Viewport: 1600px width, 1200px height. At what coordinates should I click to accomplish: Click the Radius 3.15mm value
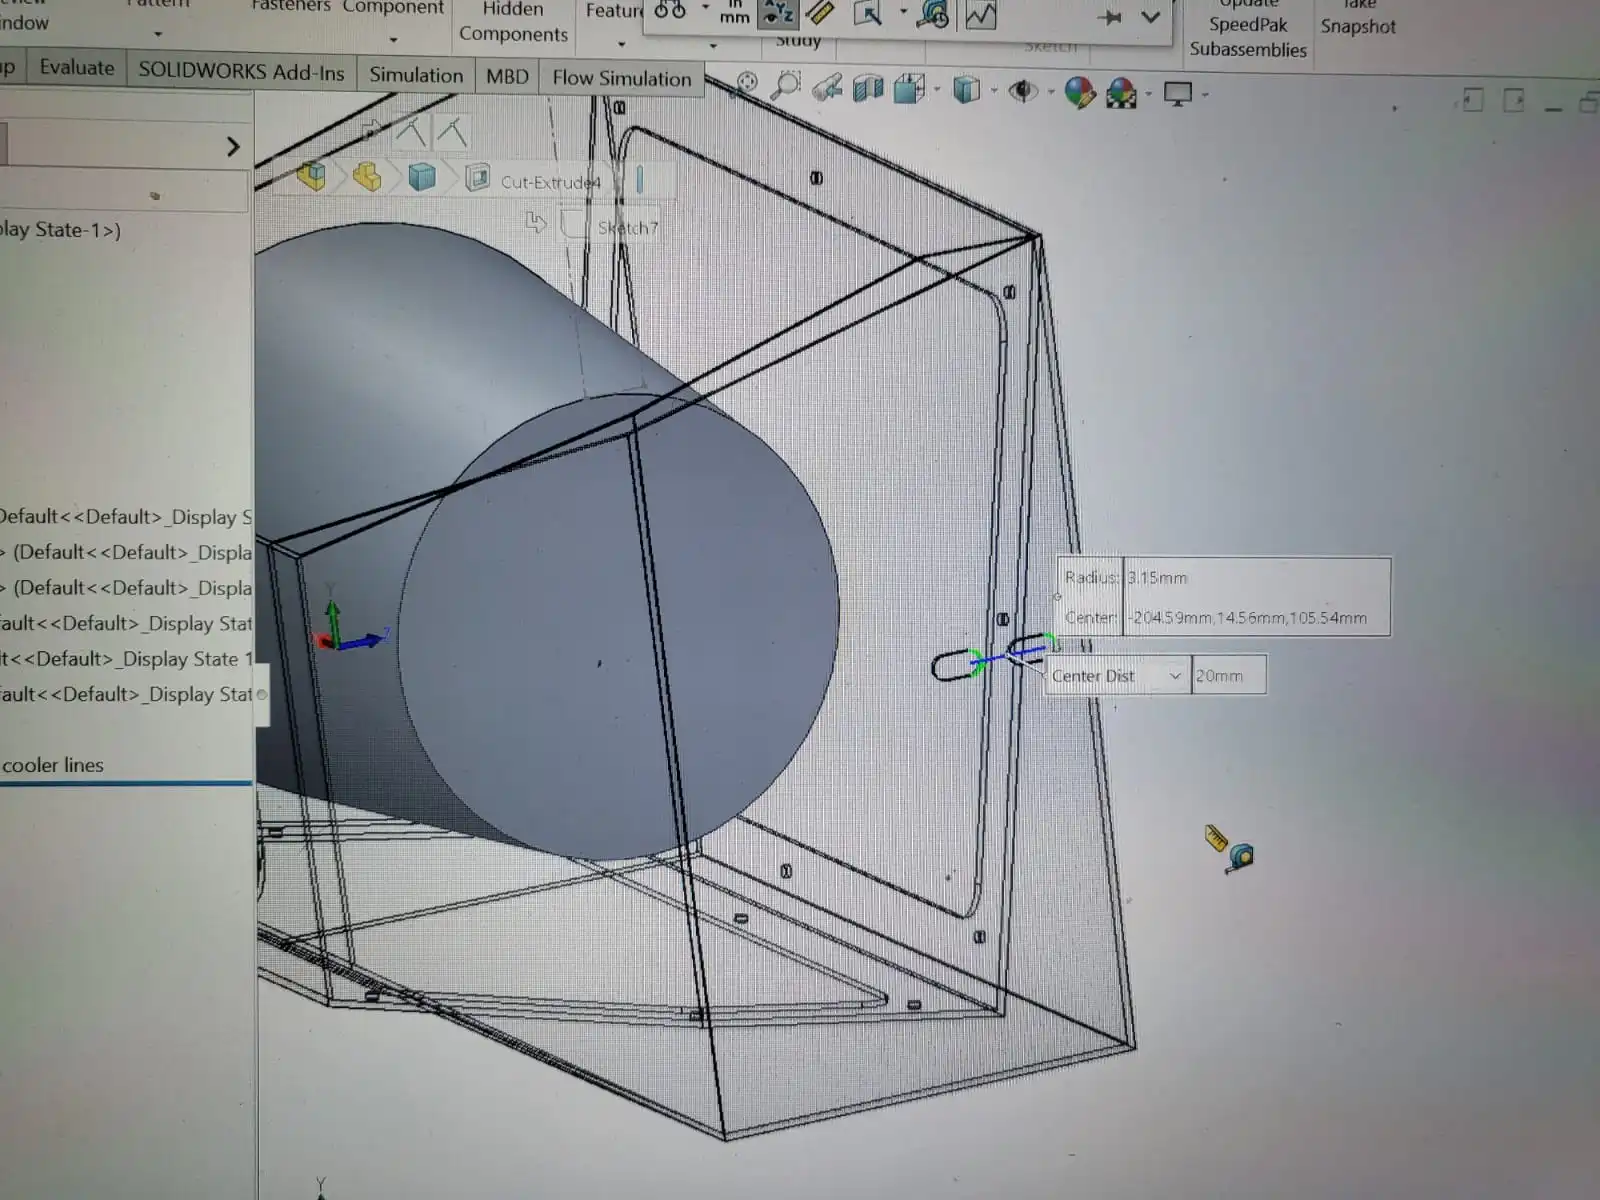(1157, 578)
